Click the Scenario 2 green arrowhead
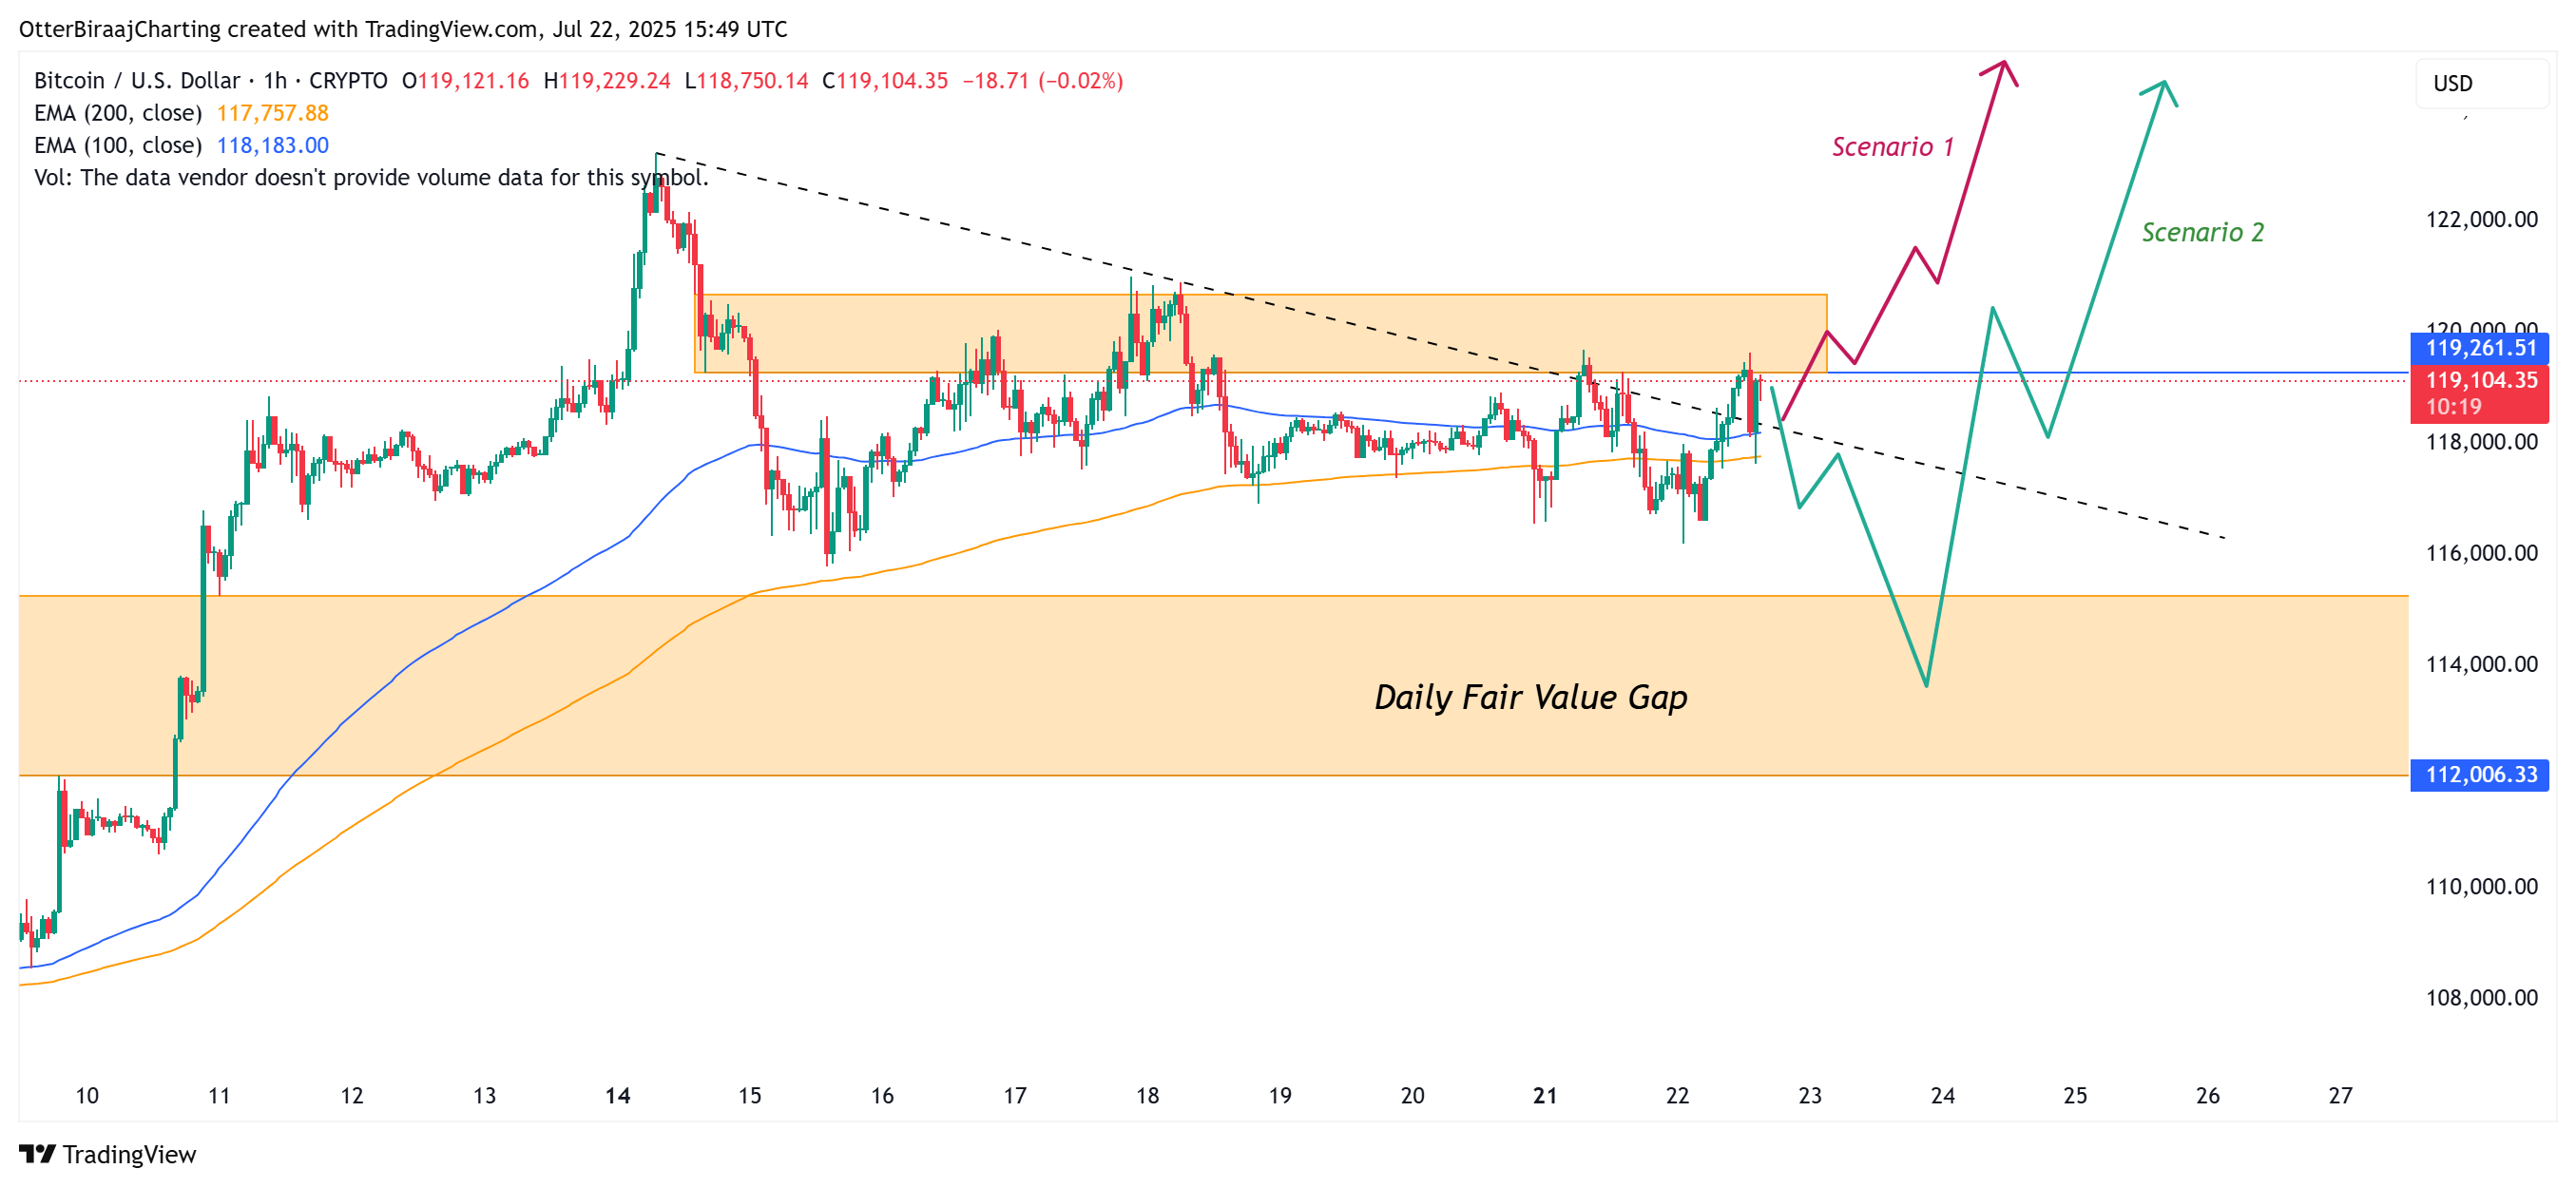Image resolution: width=2576 pixels, height=1188 pixels. [x=2163, y=88]
